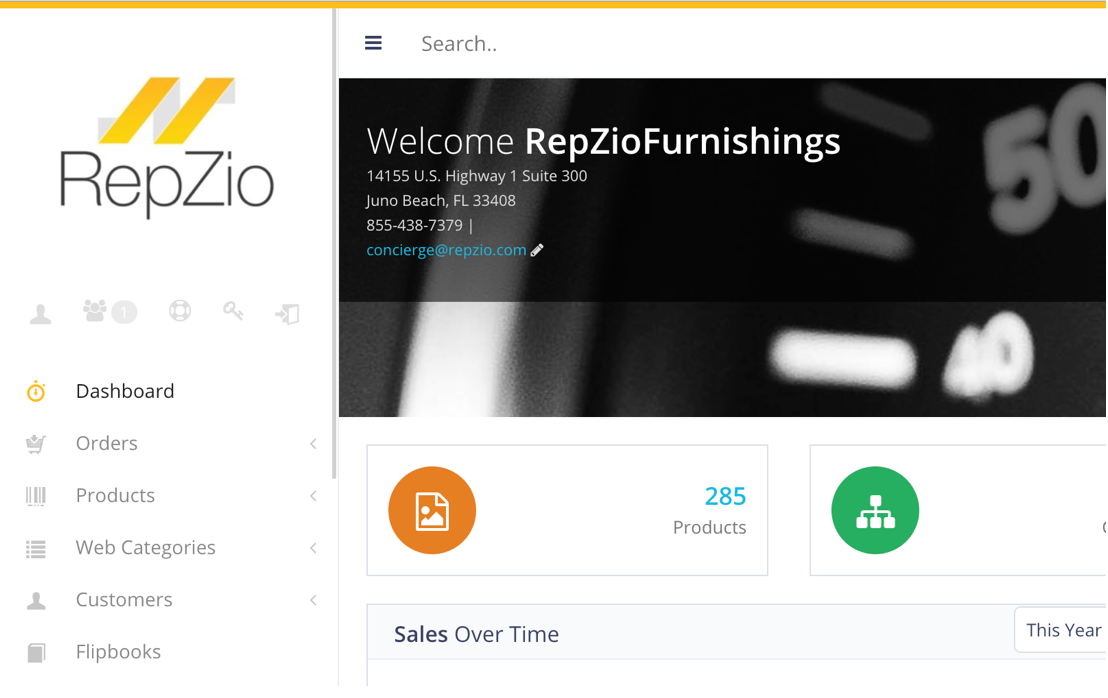This screenshot has width=1108, height=698.
Task: Click the hamburger menu icon
Action: [373, 43]
